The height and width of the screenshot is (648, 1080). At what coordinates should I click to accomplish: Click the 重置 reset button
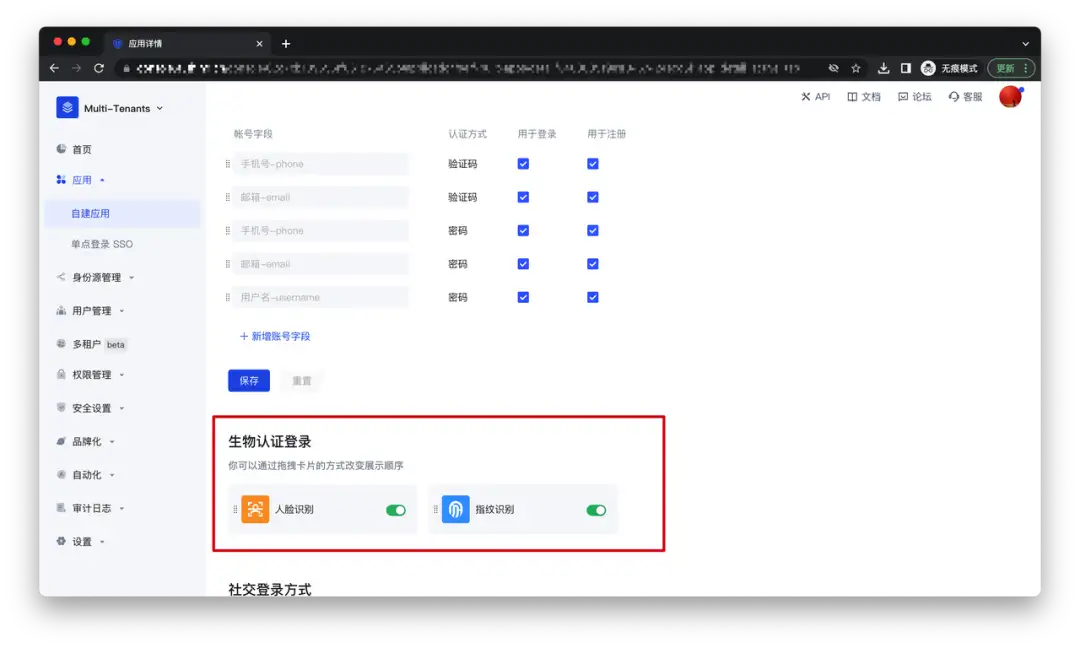[302, 381]
